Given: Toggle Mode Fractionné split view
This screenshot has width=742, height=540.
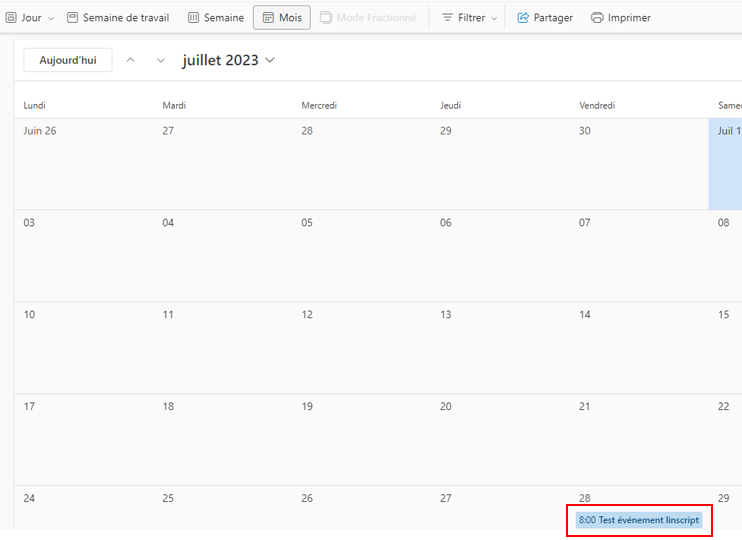Looking at the screenshot, I should click(368, 18).
